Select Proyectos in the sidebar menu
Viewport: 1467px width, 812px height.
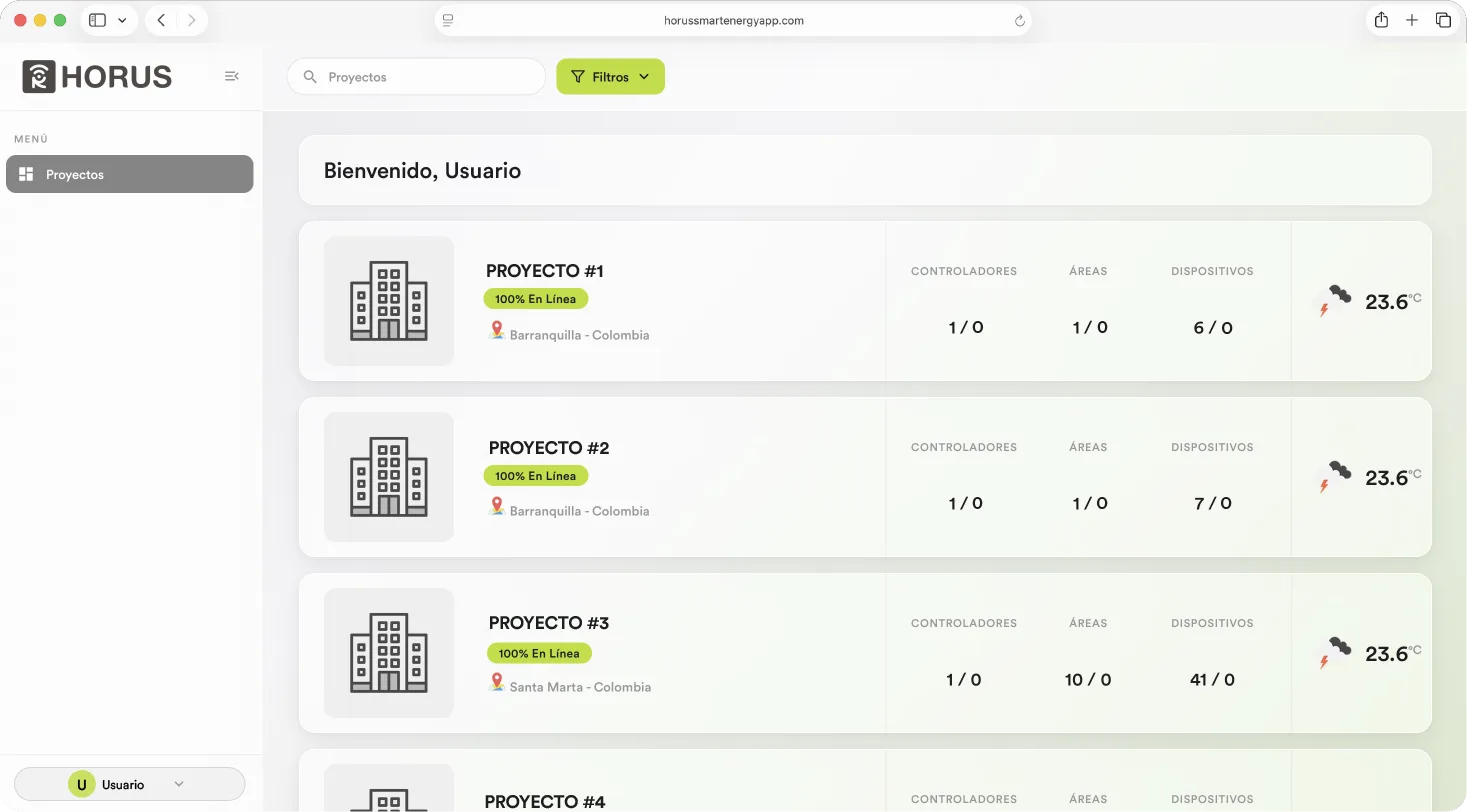coord(130,174)
